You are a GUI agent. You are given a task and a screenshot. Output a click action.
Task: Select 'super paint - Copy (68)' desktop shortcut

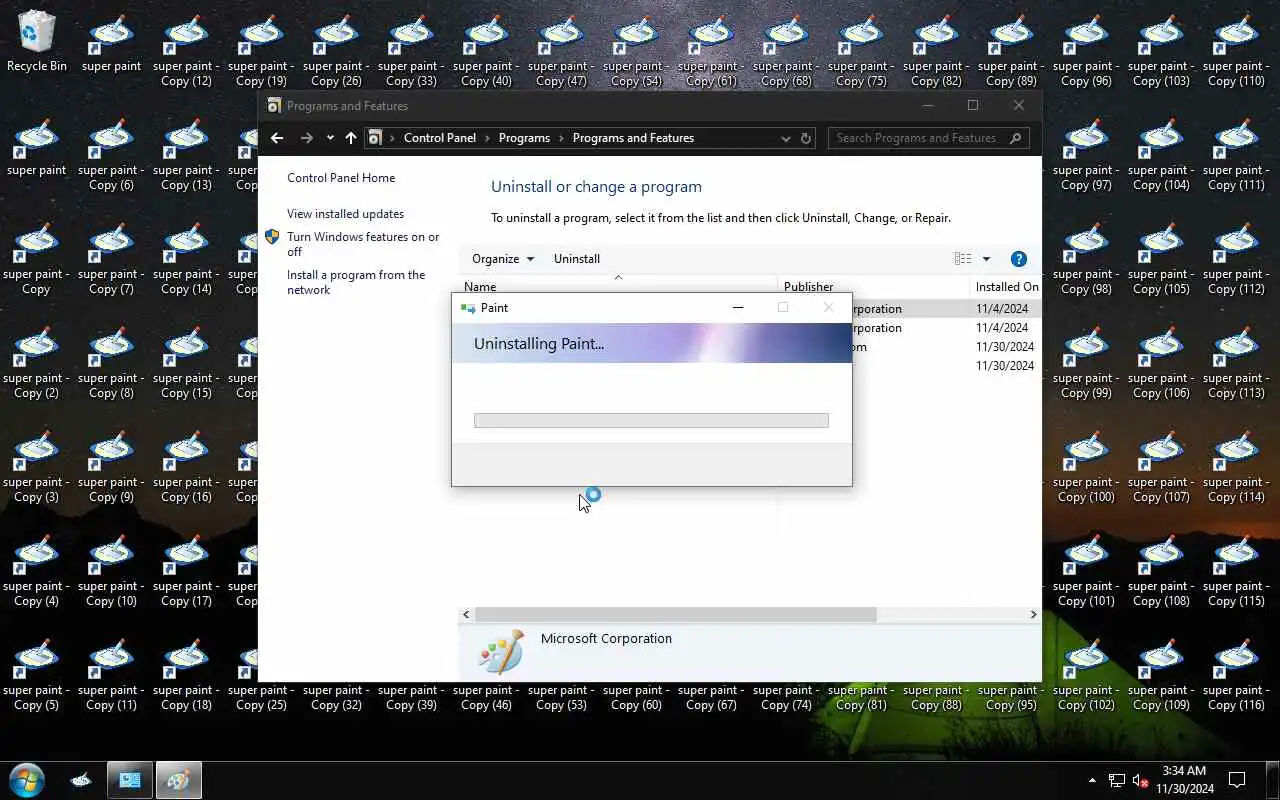[x=786, y=50]
